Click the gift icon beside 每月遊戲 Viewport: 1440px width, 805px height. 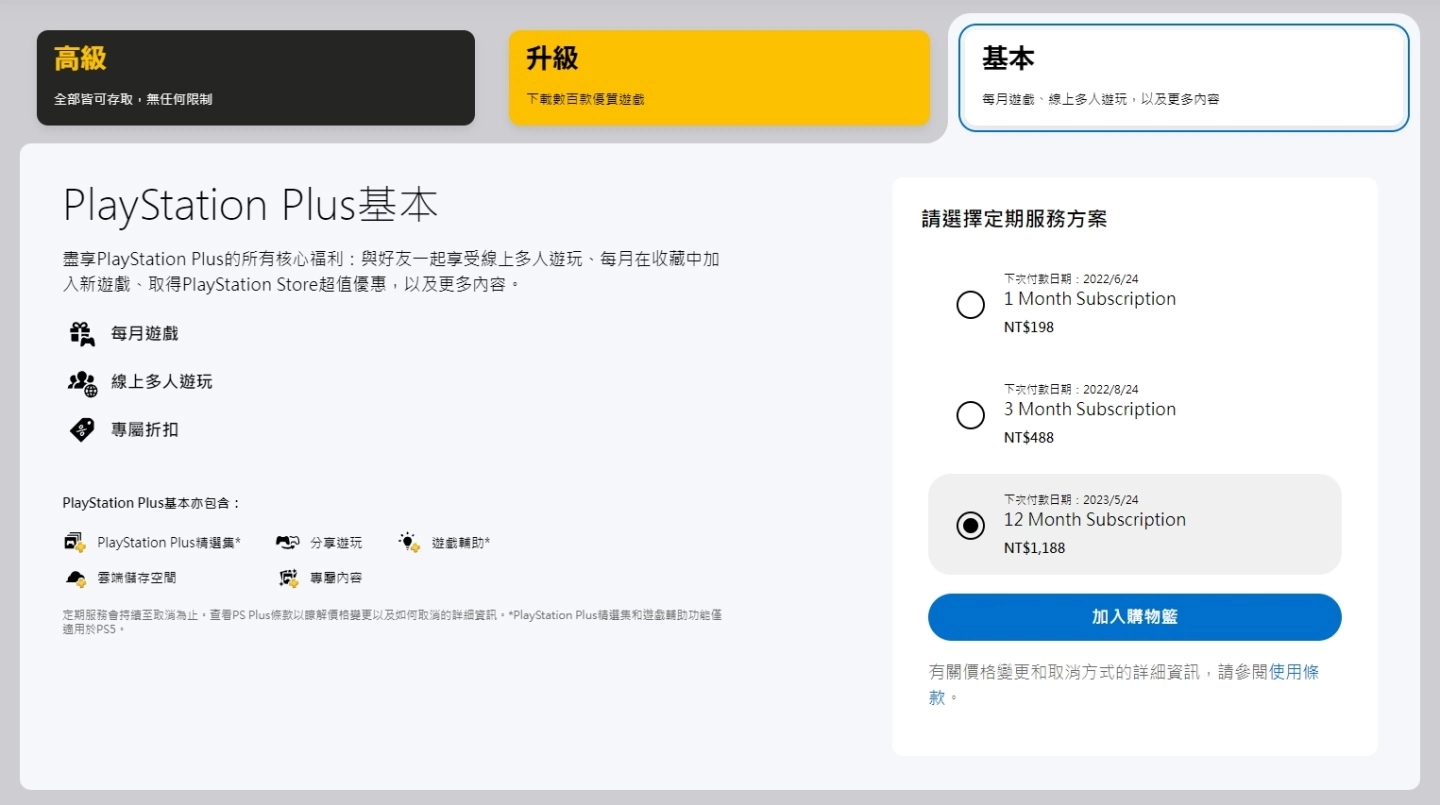82,332
